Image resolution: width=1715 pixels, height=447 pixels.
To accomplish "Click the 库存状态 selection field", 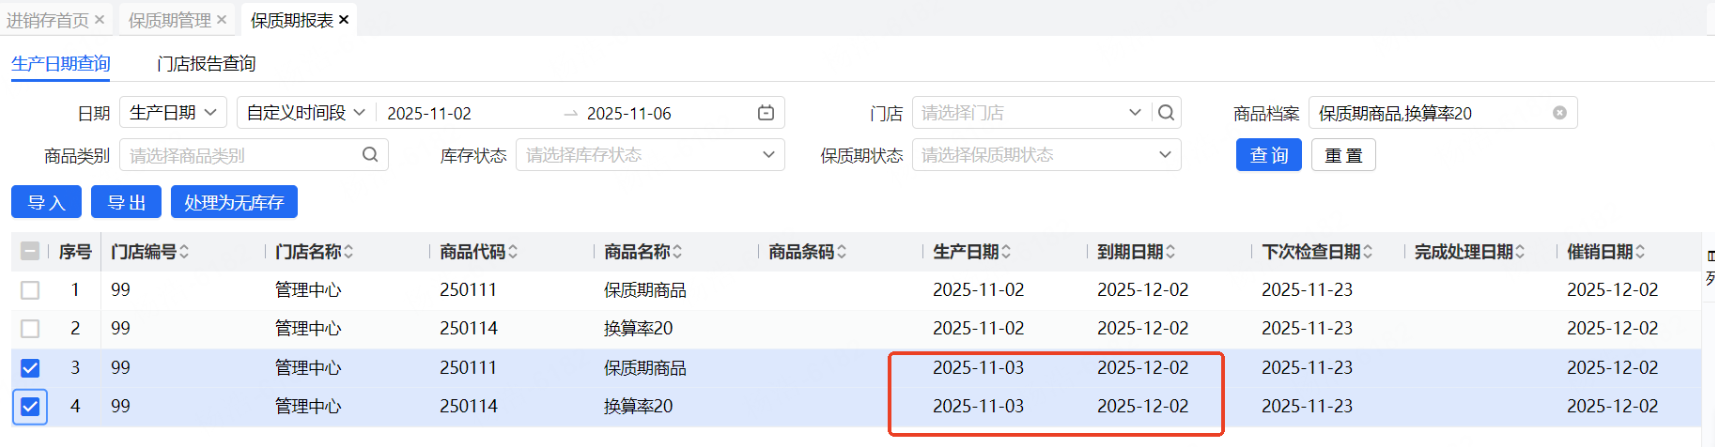I will (649, 155).
